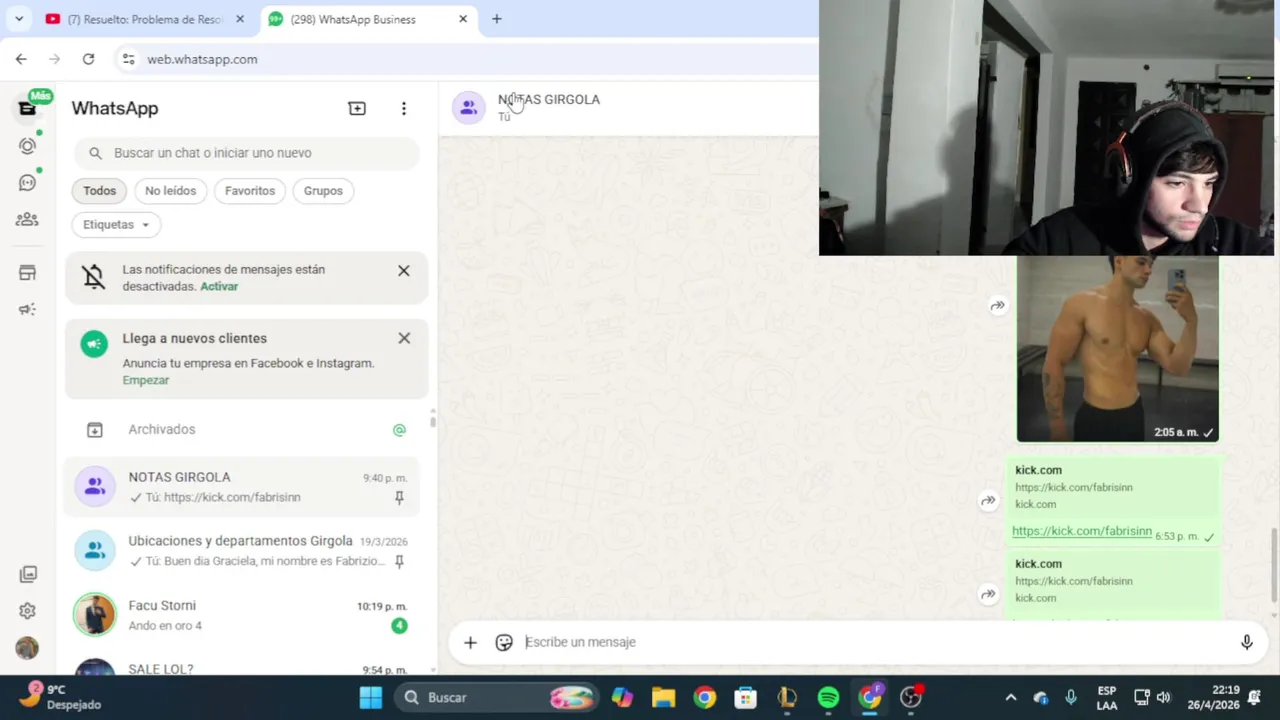Open volume control in system tray

pos(1163,697)
